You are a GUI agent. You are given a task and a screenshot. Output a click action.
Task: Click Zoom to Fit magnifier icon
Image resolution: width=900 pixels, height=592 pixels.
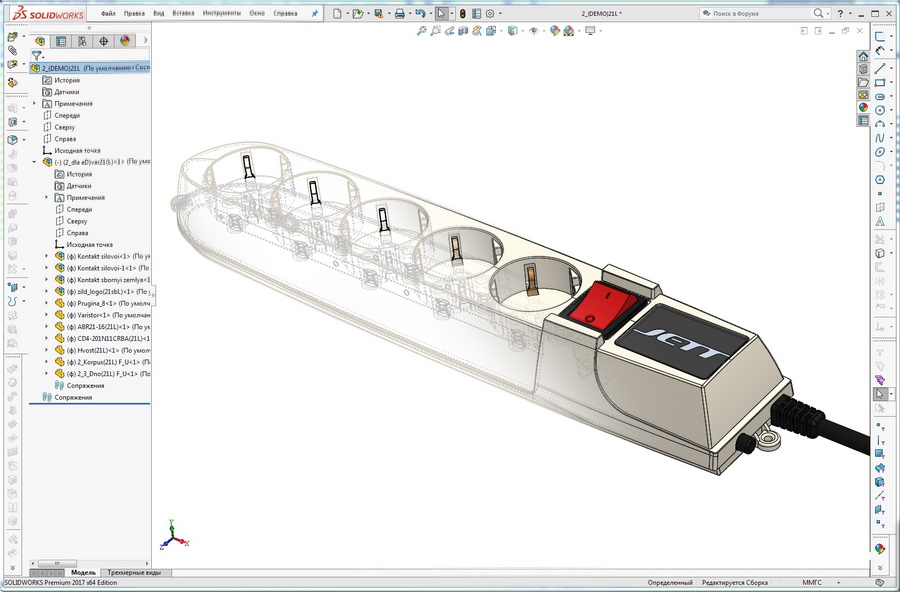pyautogui.click(x=421, y=31)
